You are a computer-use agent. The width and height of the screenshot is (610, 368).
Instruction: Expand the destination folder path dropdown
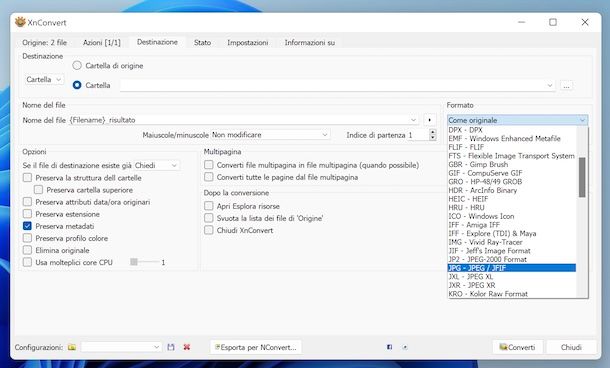tap(550, 85)
